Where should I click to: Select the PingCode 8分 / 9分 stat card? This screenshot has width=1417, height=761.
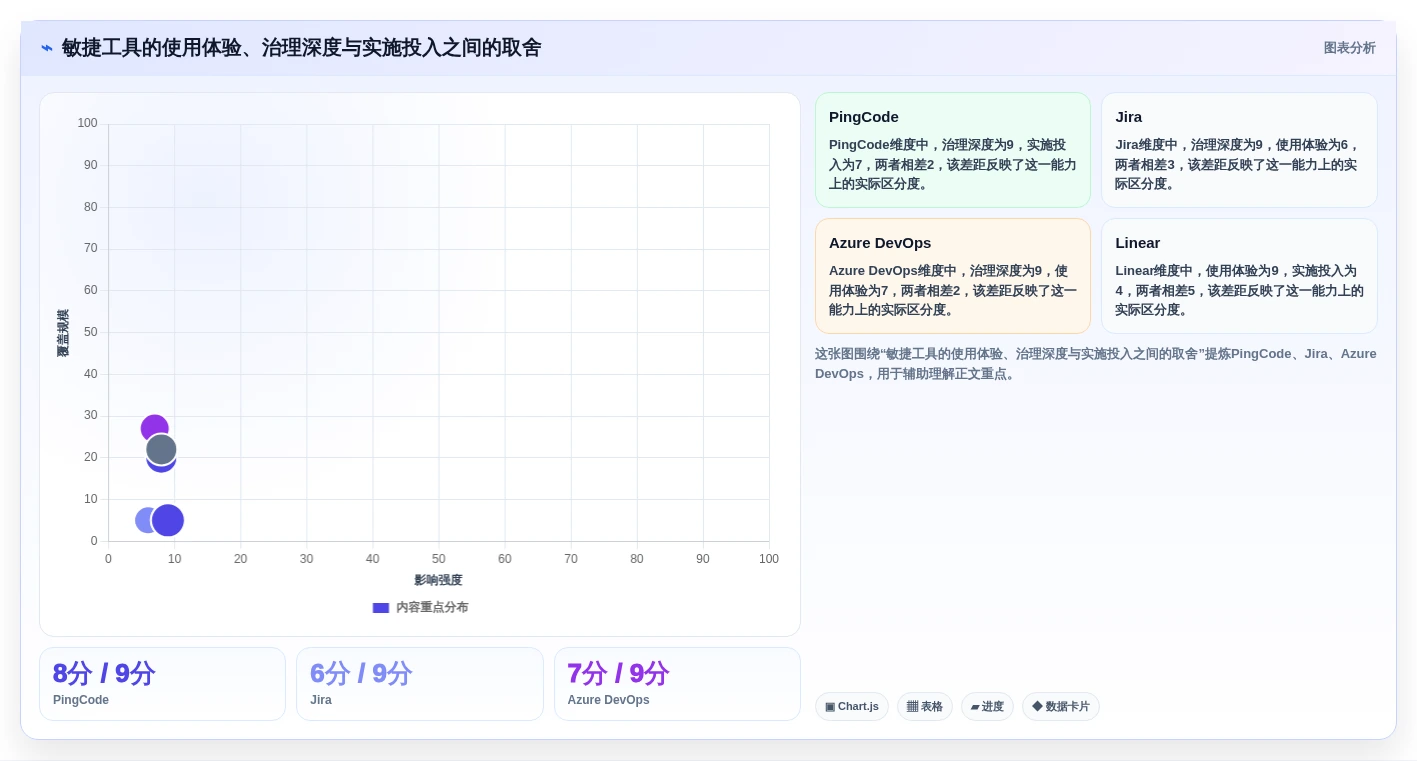162,684
